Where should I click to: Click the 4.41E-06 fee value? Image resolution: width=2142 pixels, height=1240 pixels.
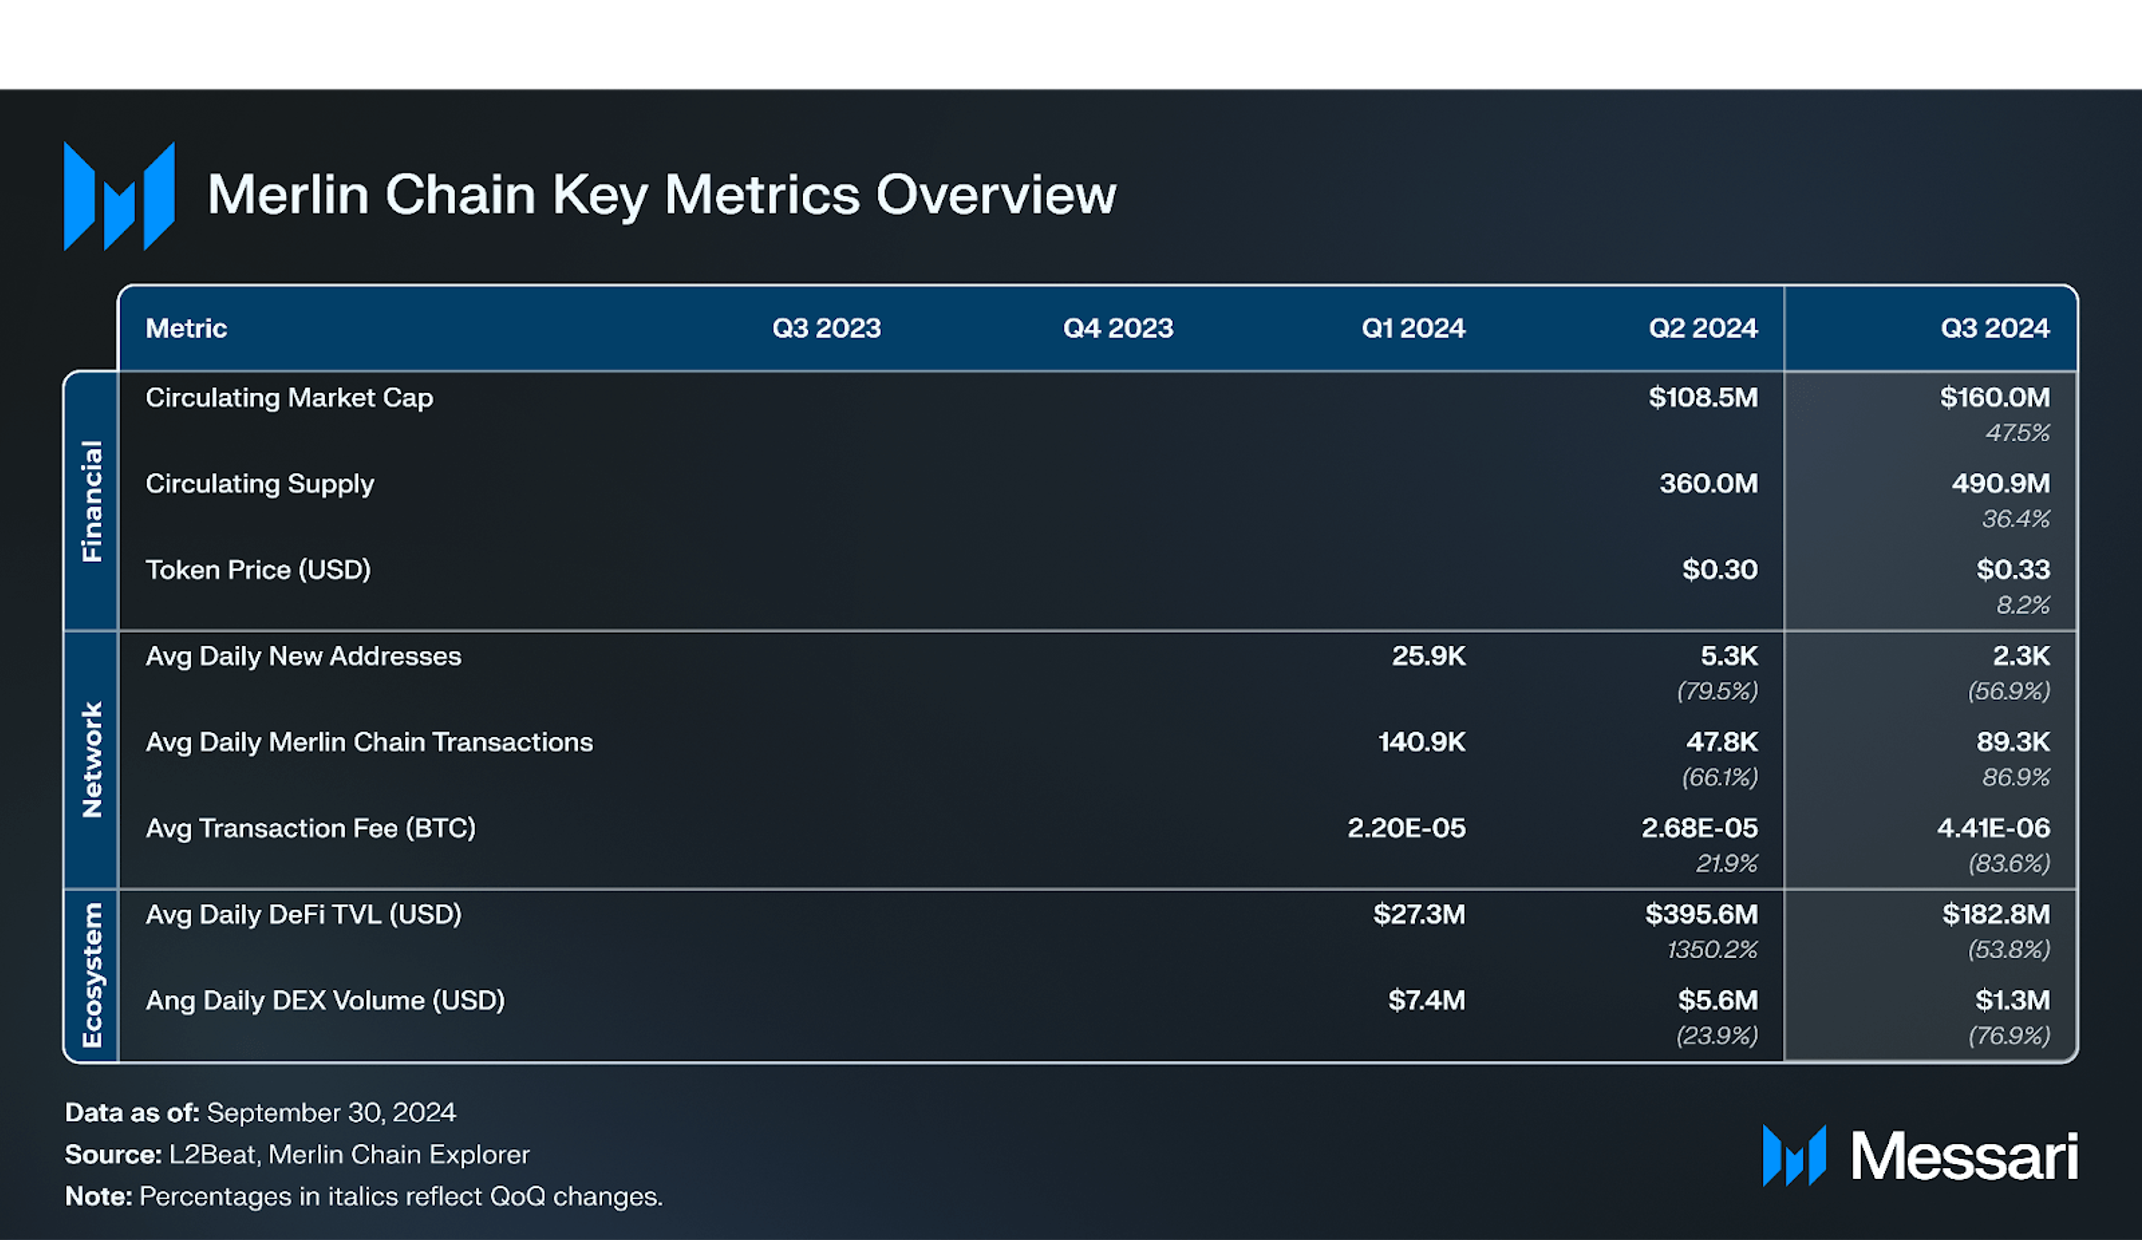[x=1993, y=828]
